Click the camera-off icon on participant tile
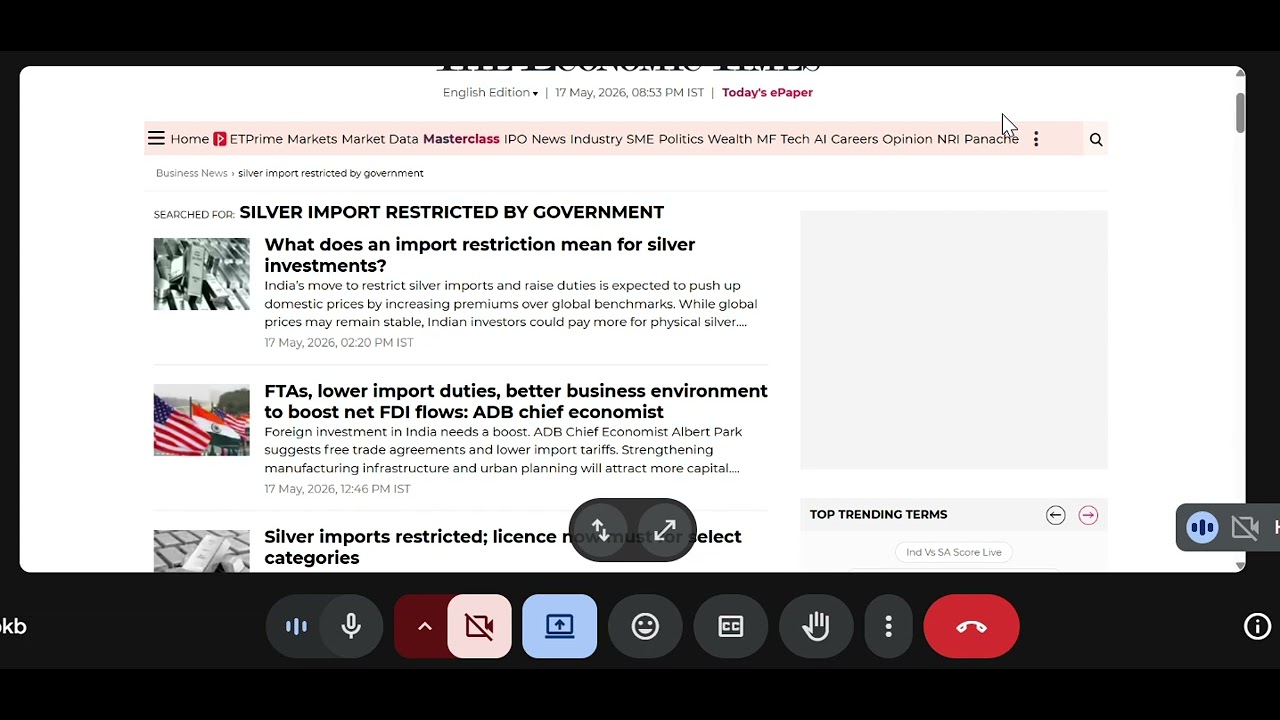Viewport: 1280px width, 720px height. [x=1245, y=527]
